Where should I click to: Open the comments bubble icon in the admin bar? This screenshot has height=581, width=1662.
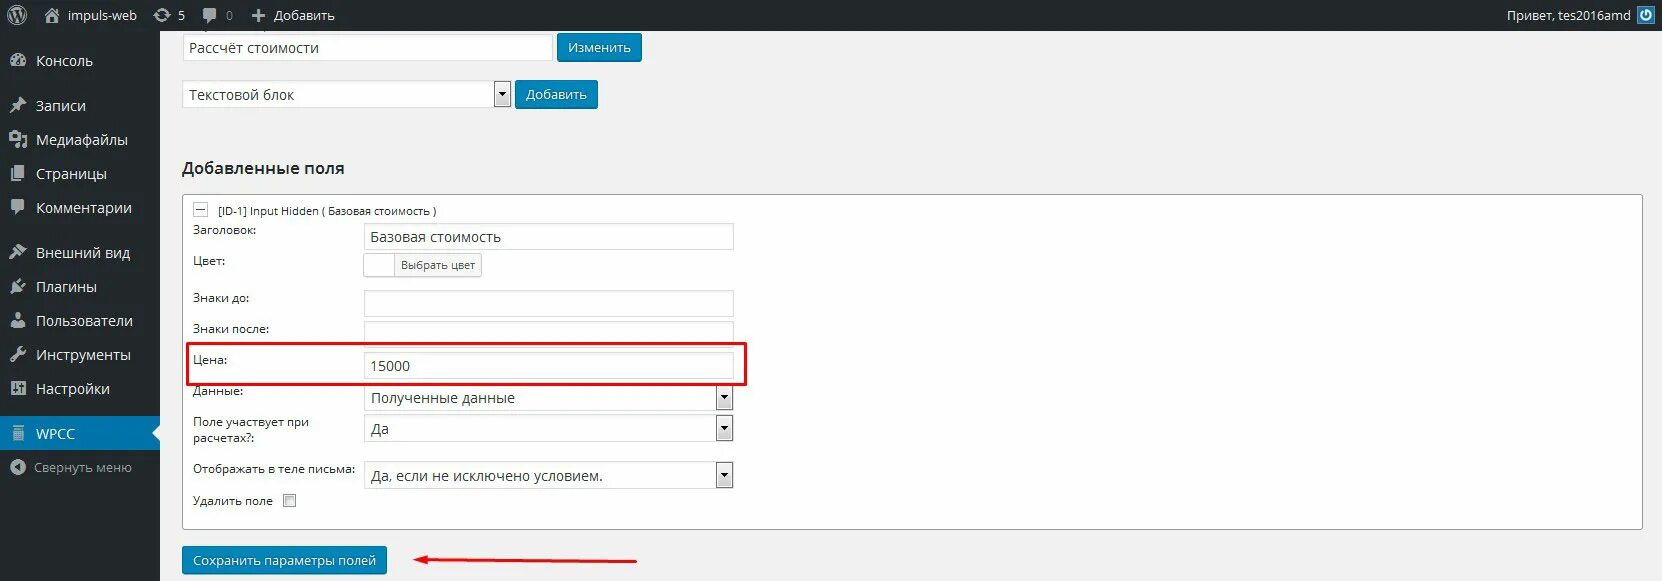coord(209,15)
